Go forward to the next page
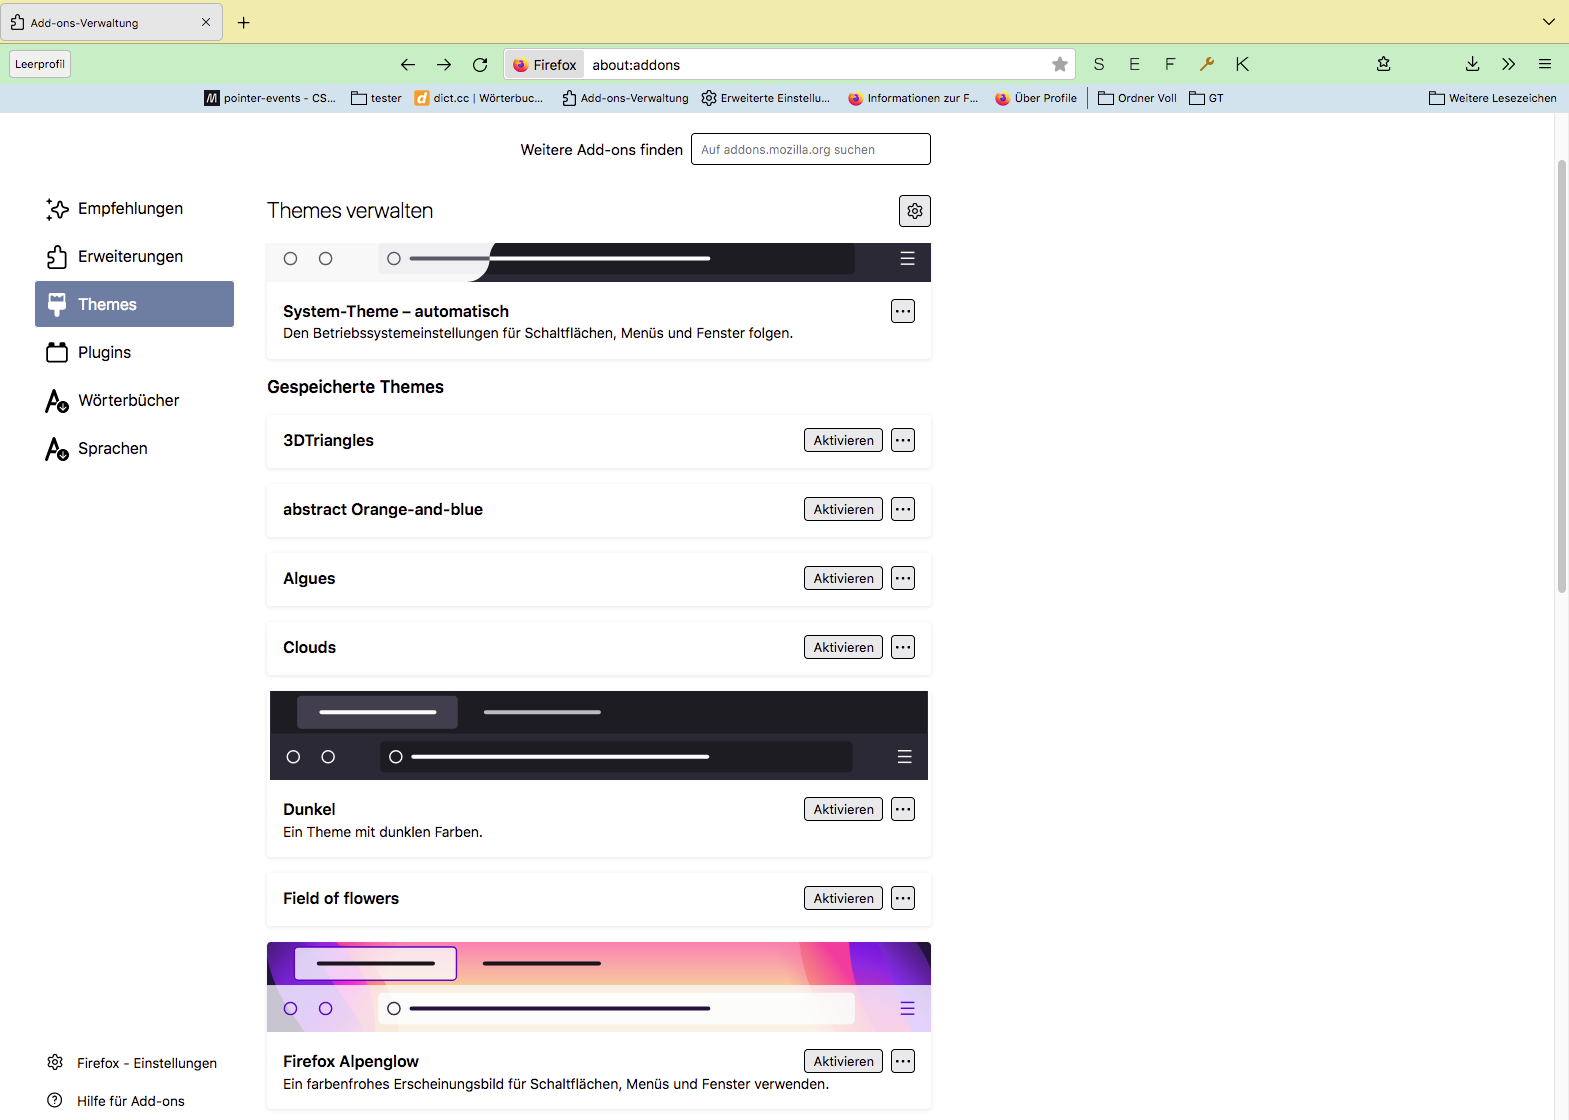The image size is (1569, 1120). [444, 65]
